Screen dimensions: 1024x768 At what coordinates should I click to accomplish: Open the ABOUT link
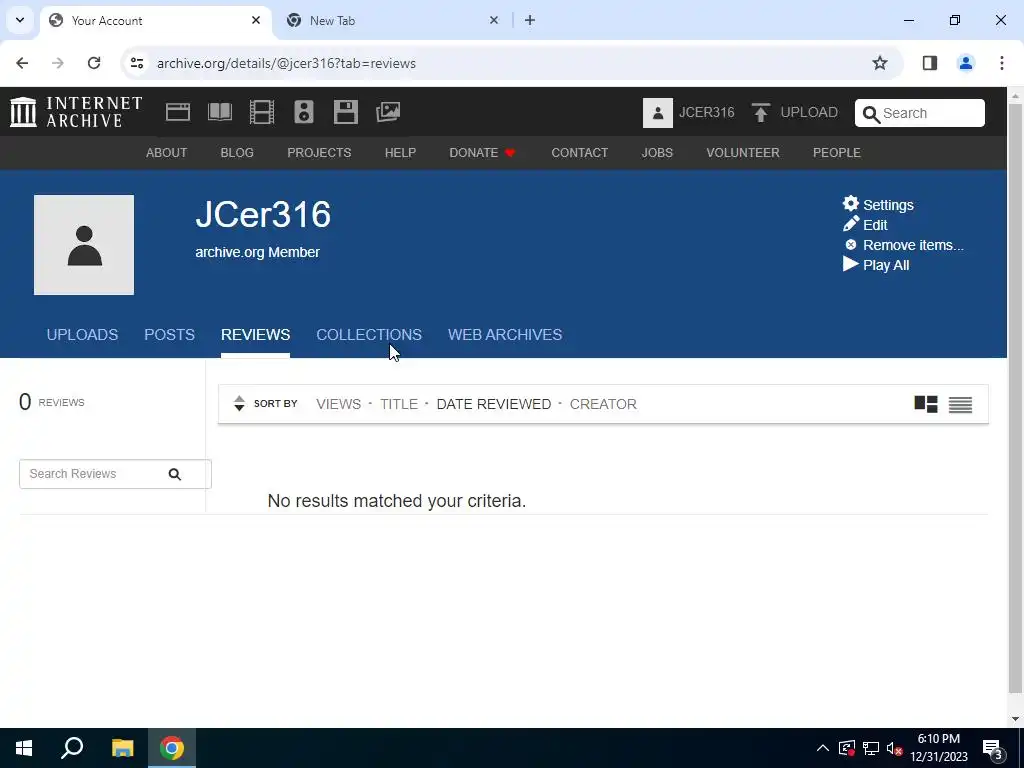167,153
